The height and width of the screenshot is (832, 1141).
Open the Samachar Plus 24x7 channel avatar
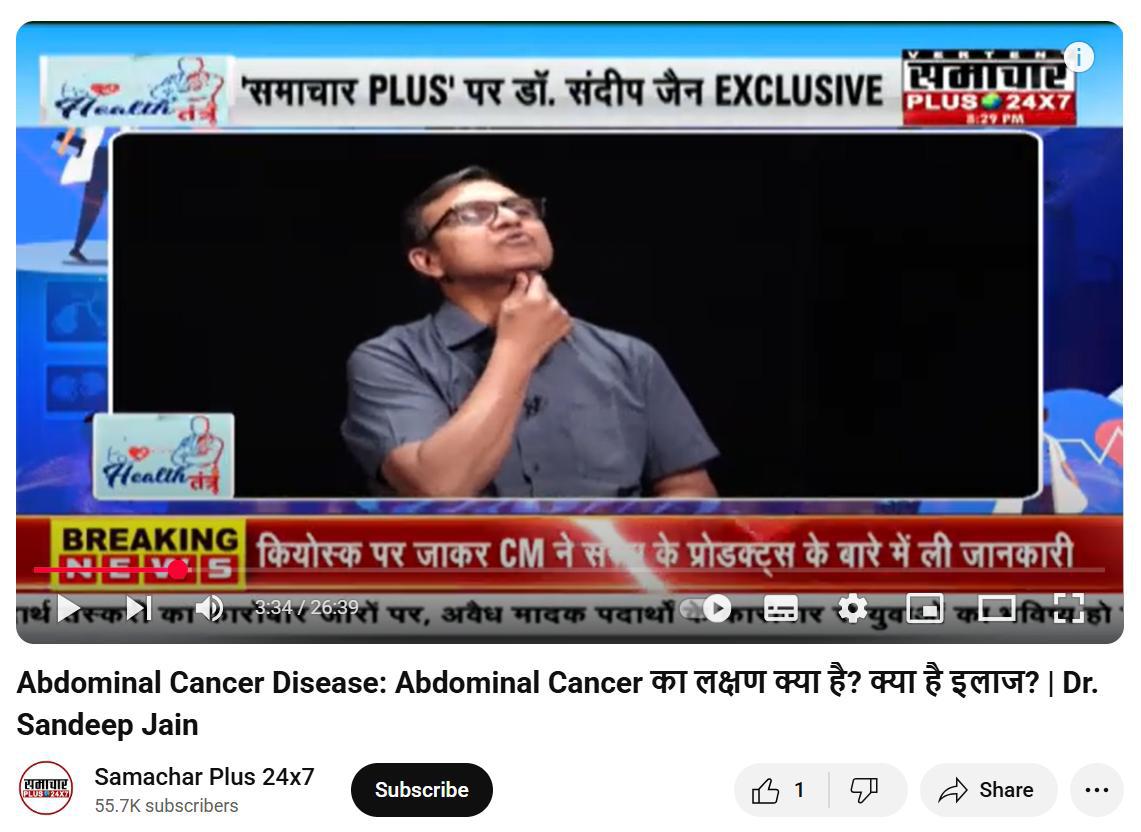(46, 788)
